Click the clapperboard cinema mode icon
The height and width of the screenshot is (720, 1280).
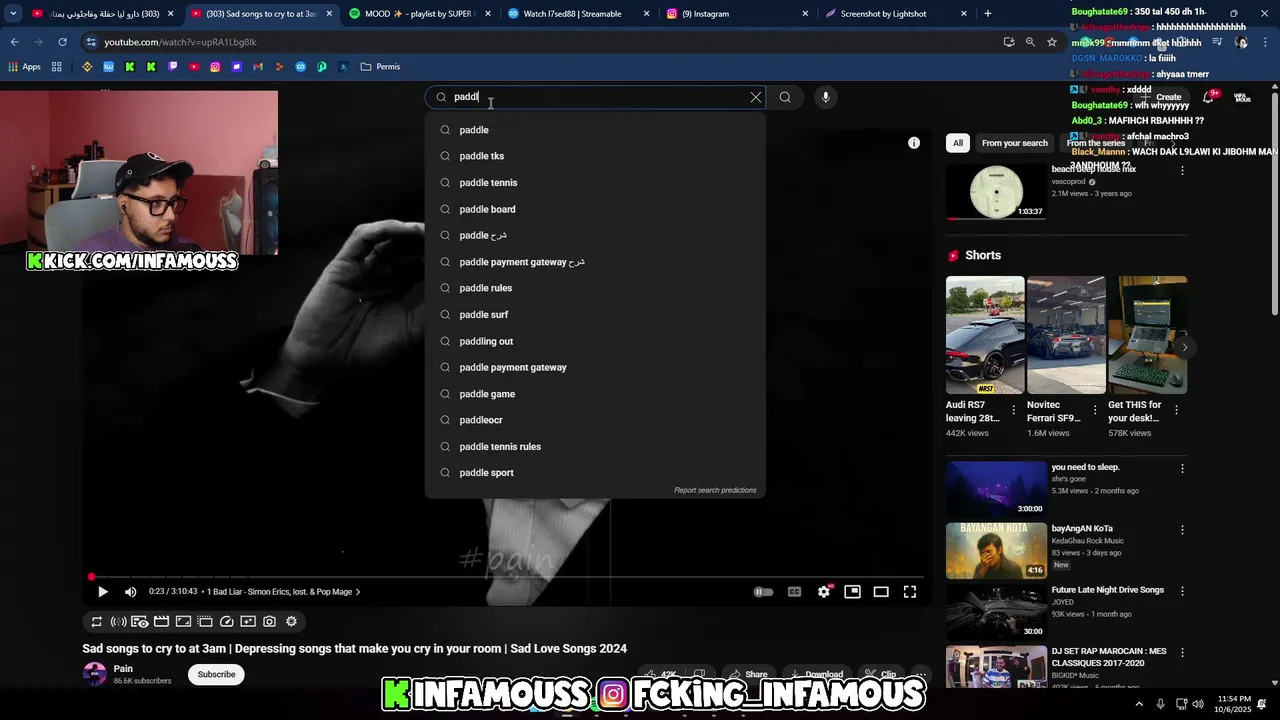tap(161, 622)
